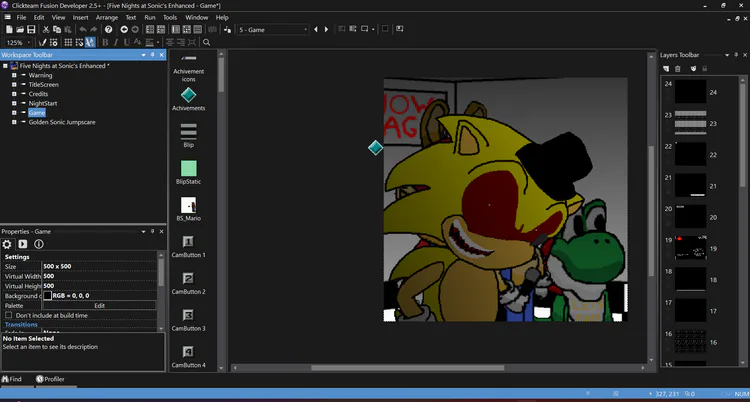Open the Profiler panel
750x402 pixels.
click(x=50, y=379)
